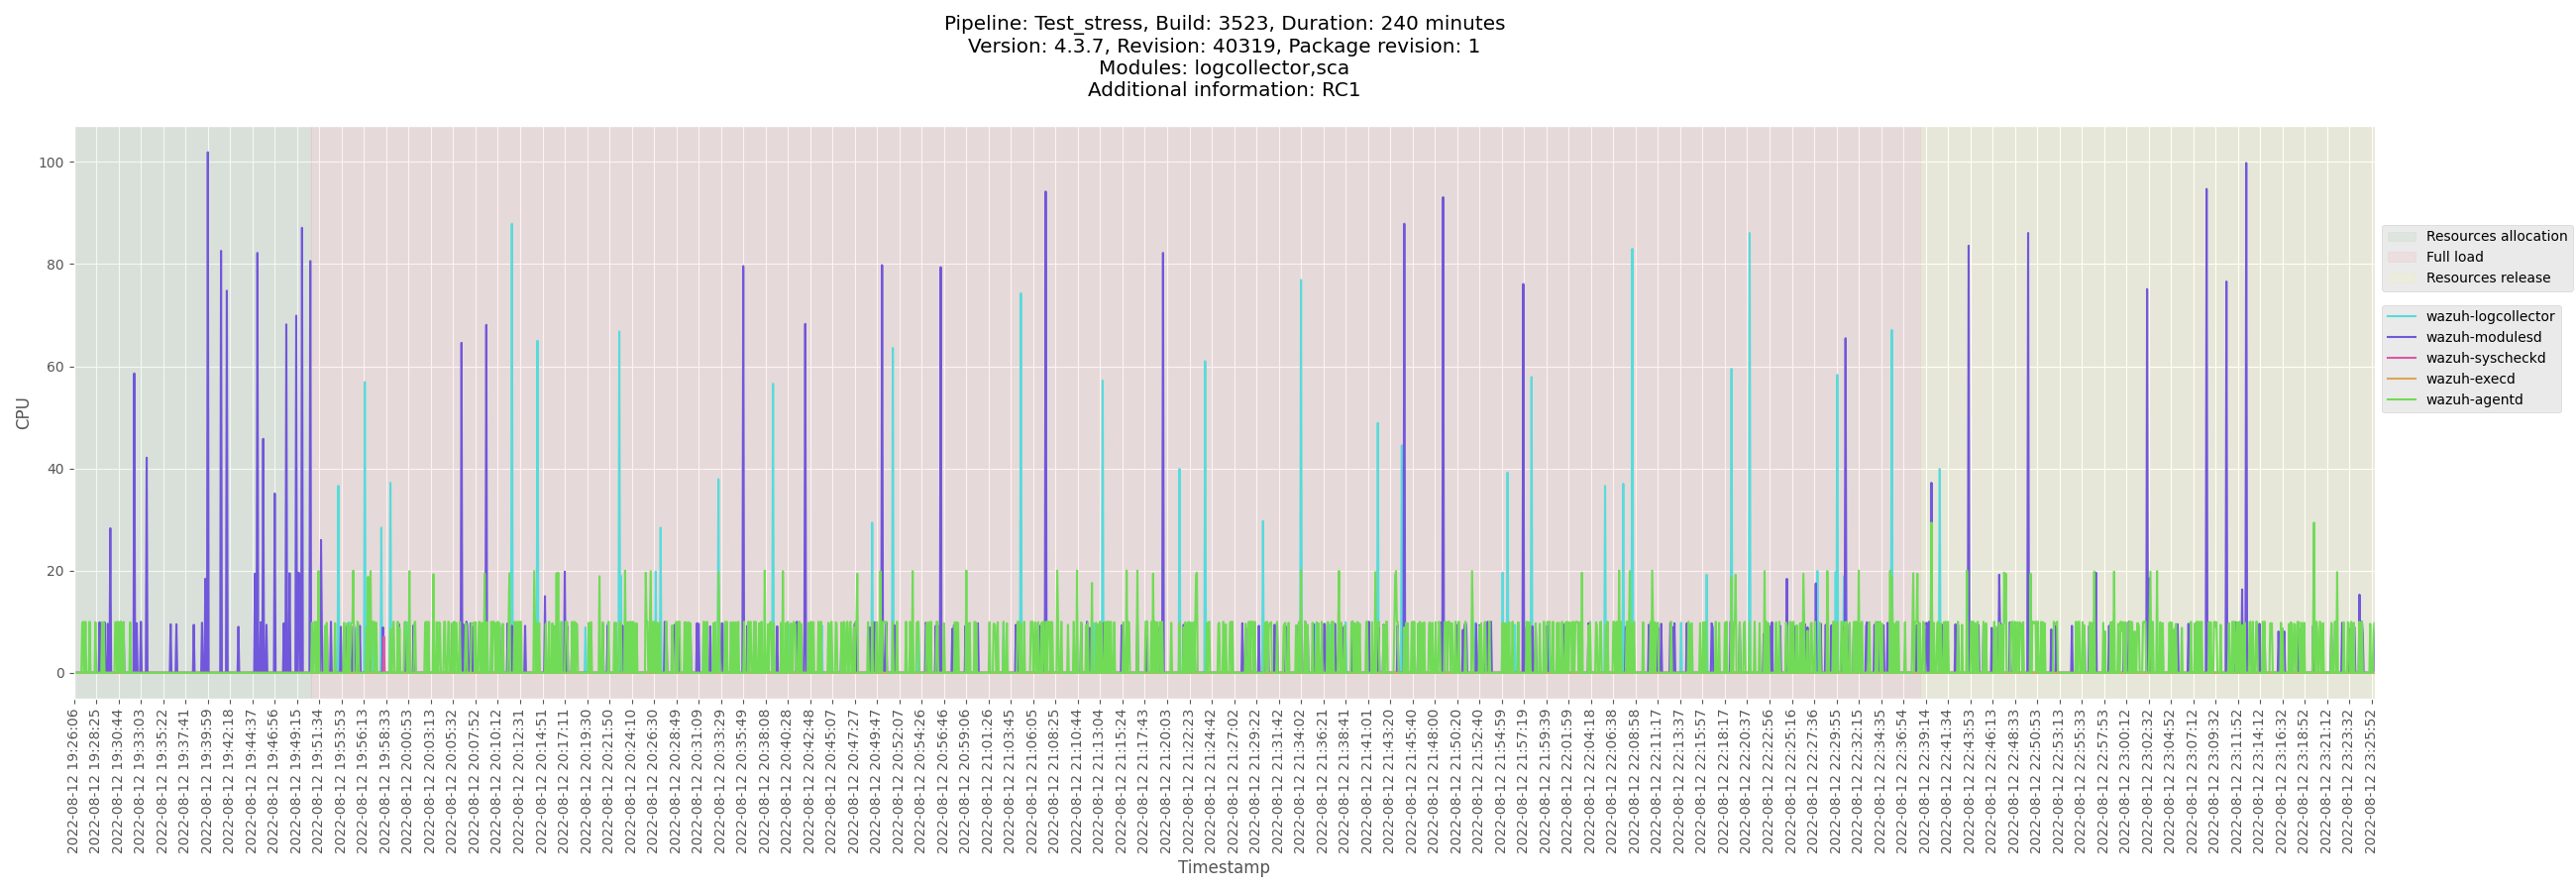Click the Pipeline Test_stress title line
This screenshot has height=892, width=2576.
point(1223,24)
